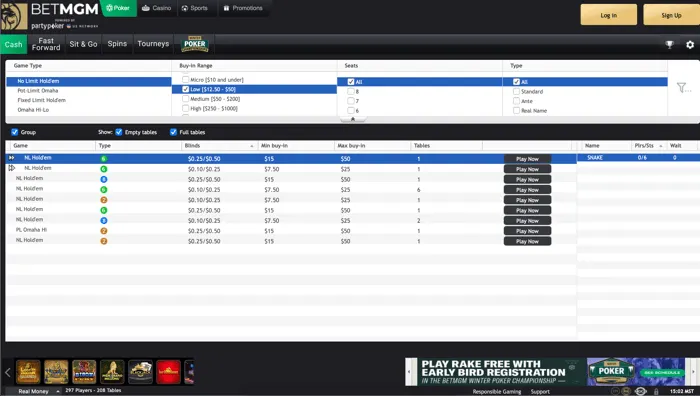Click the padlock icon in the status bar
This screenshot has height=396, width=700.
pyautogui.click(x=656, y=392)
